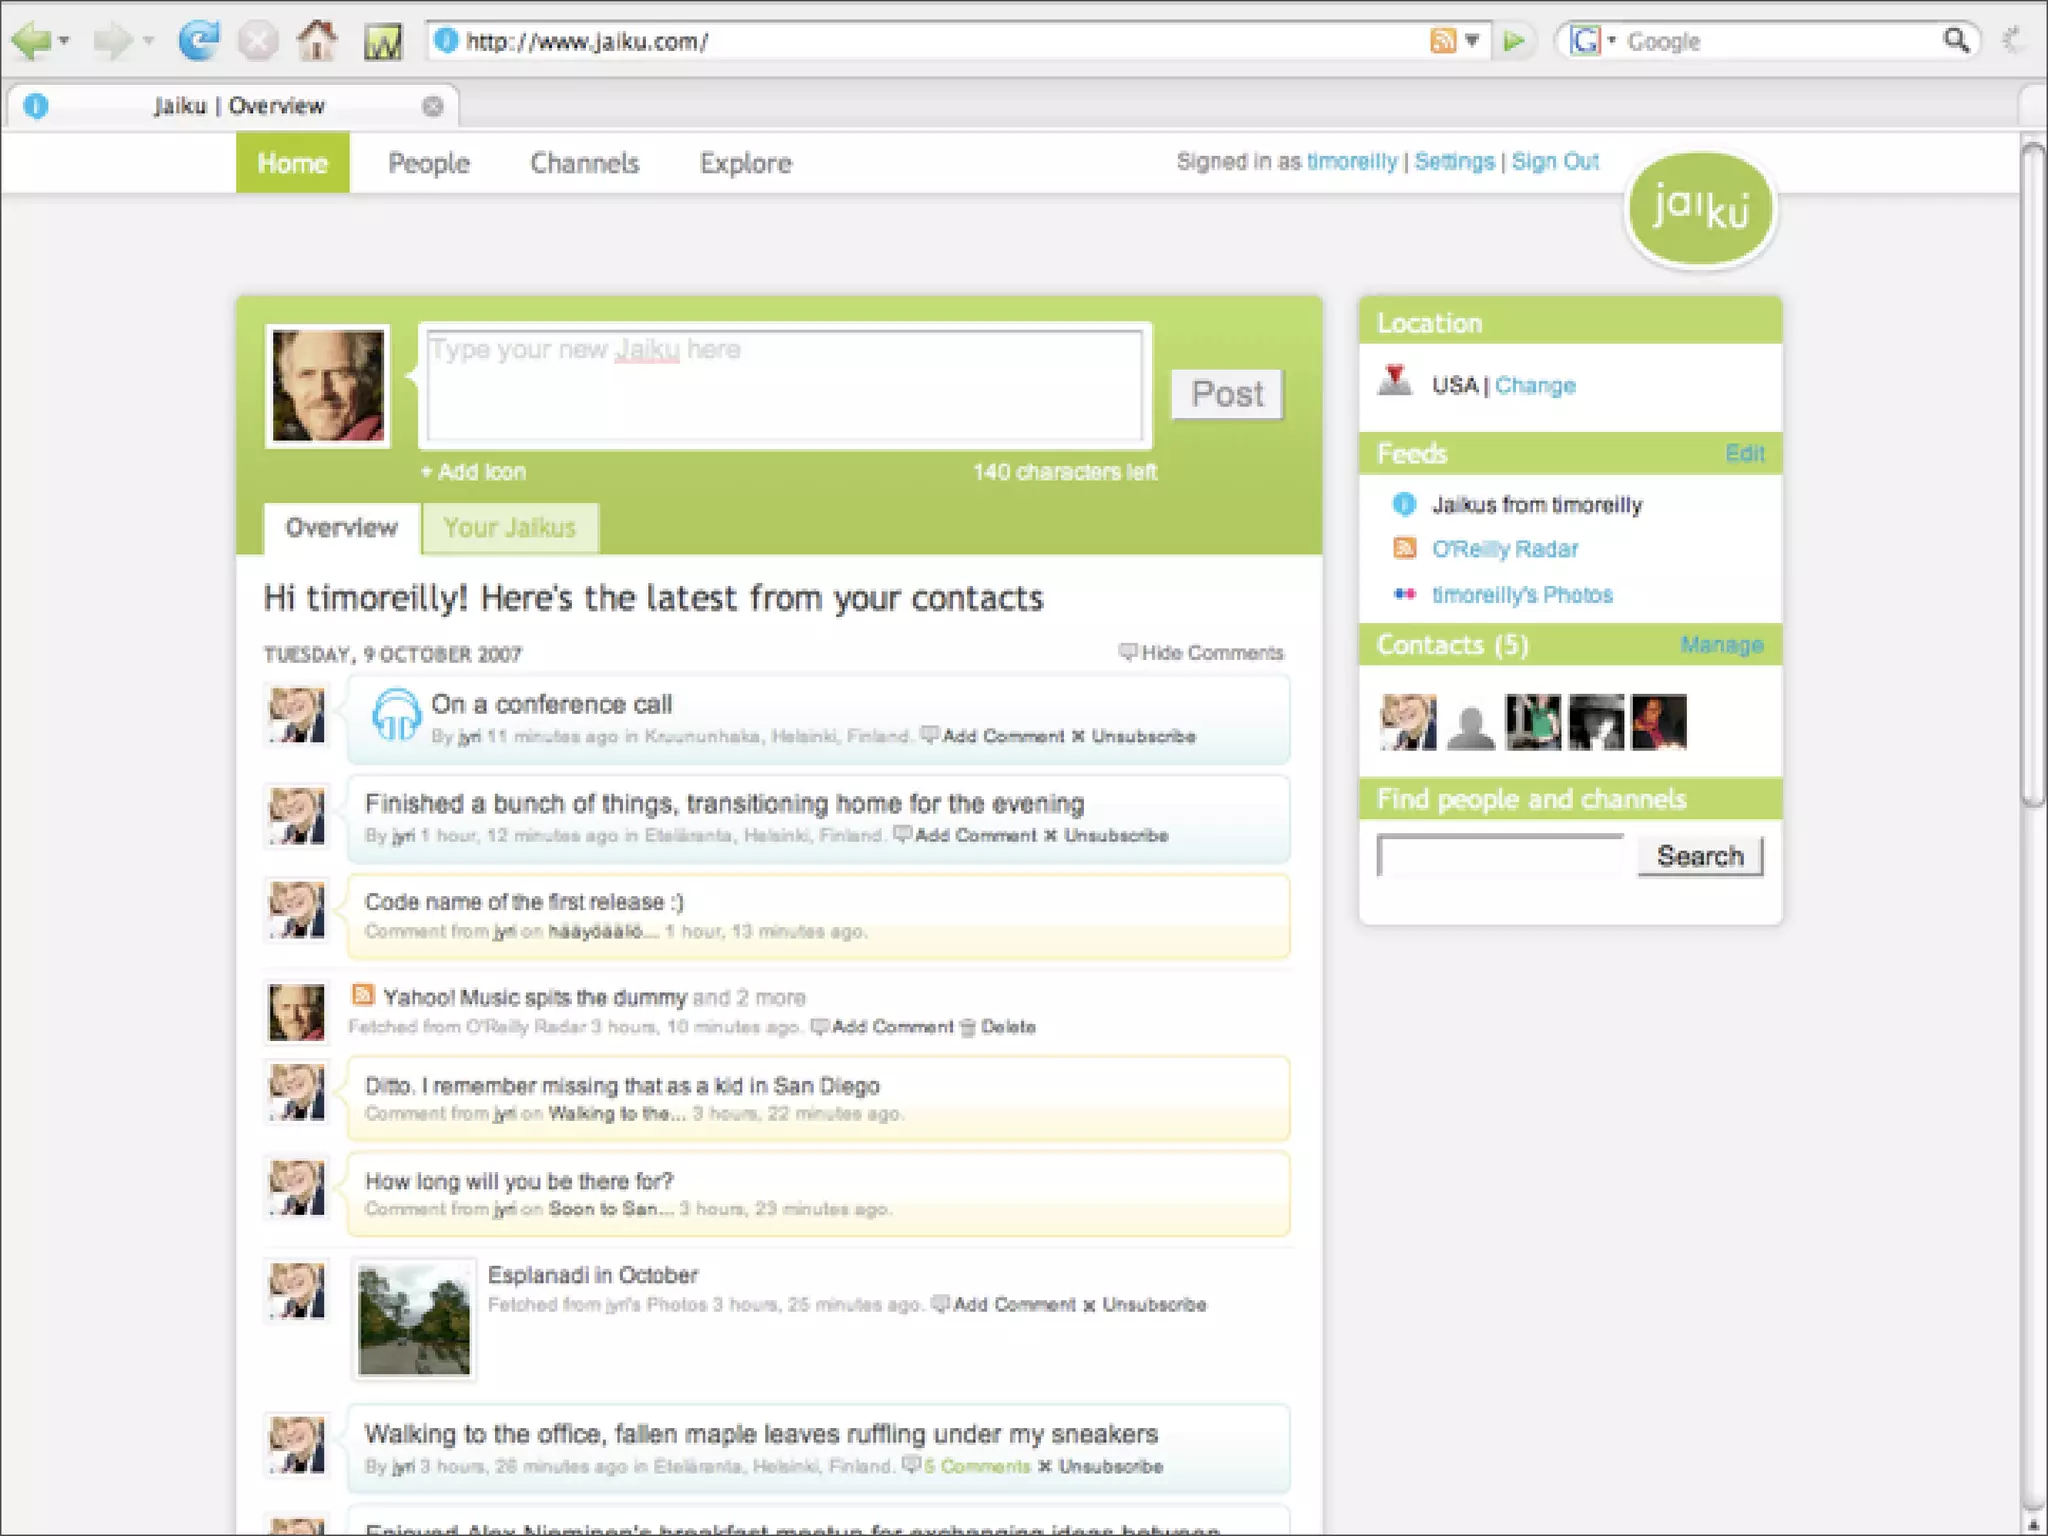2048x1536 pixels.
Task: Open back button history dropdown arrow
Action: click(x=65, y=41)
